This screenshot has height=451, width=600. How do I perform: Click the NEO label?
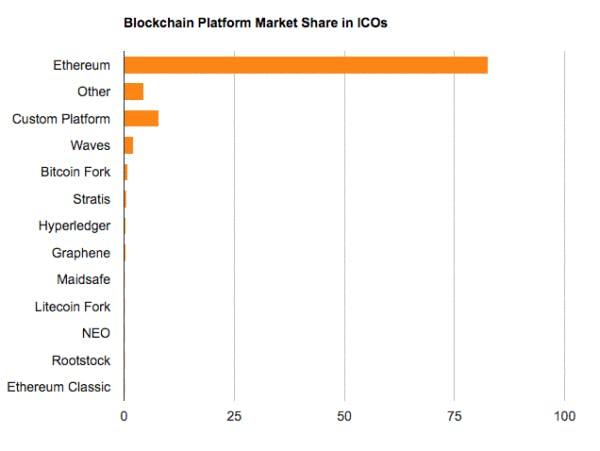[x=96, y=333]
